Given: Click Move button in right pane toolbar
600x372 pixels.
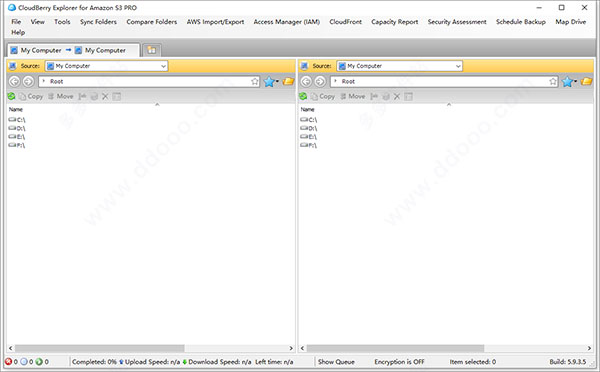Looking at the screenshot, I should pos(352,96).
